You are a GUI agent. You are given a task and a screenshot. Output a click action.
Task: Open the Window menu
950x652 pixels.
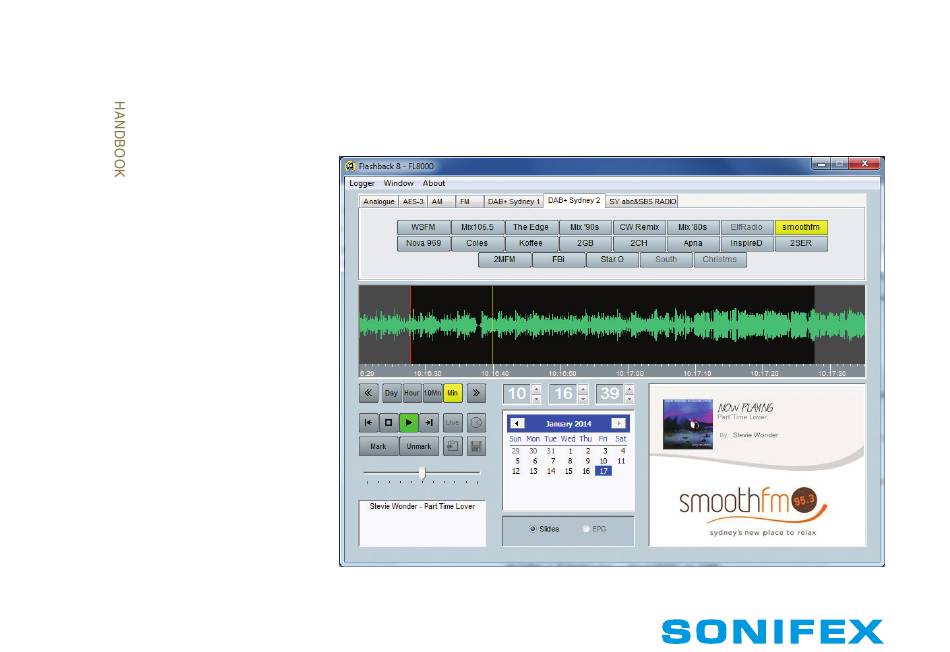pyautogui.click(x=398, y=183)
